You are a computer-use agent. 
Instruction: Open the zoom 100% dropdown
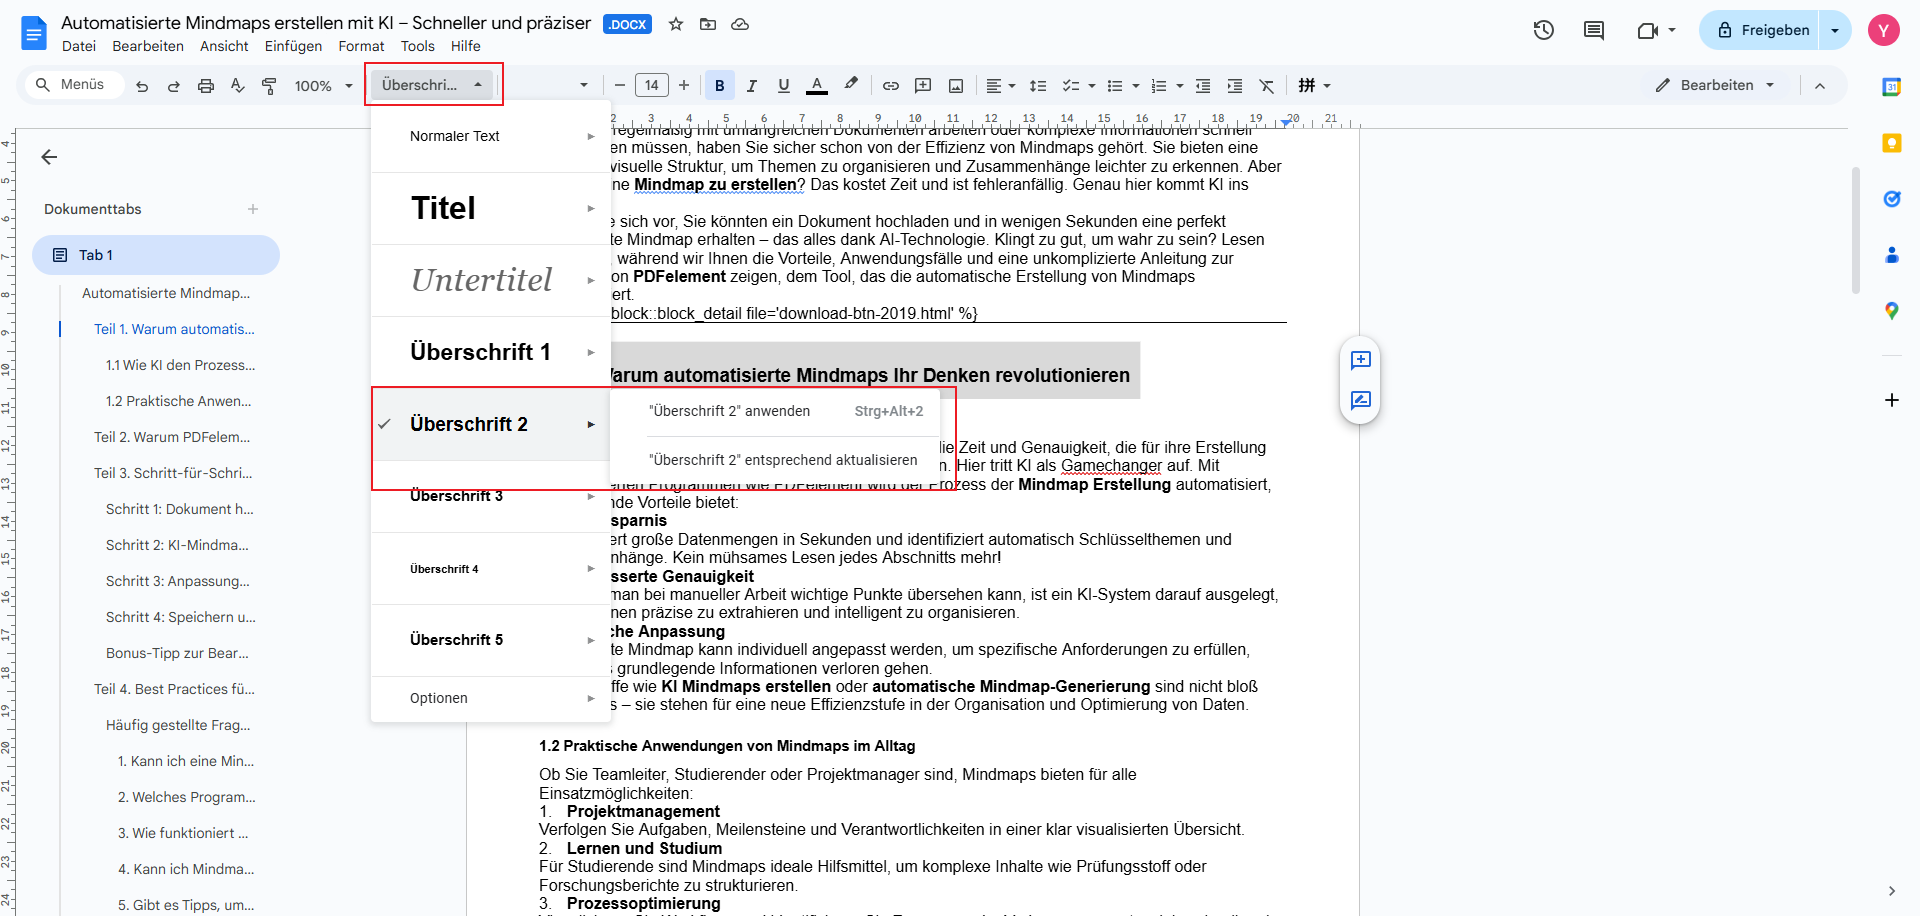[324, 86]
